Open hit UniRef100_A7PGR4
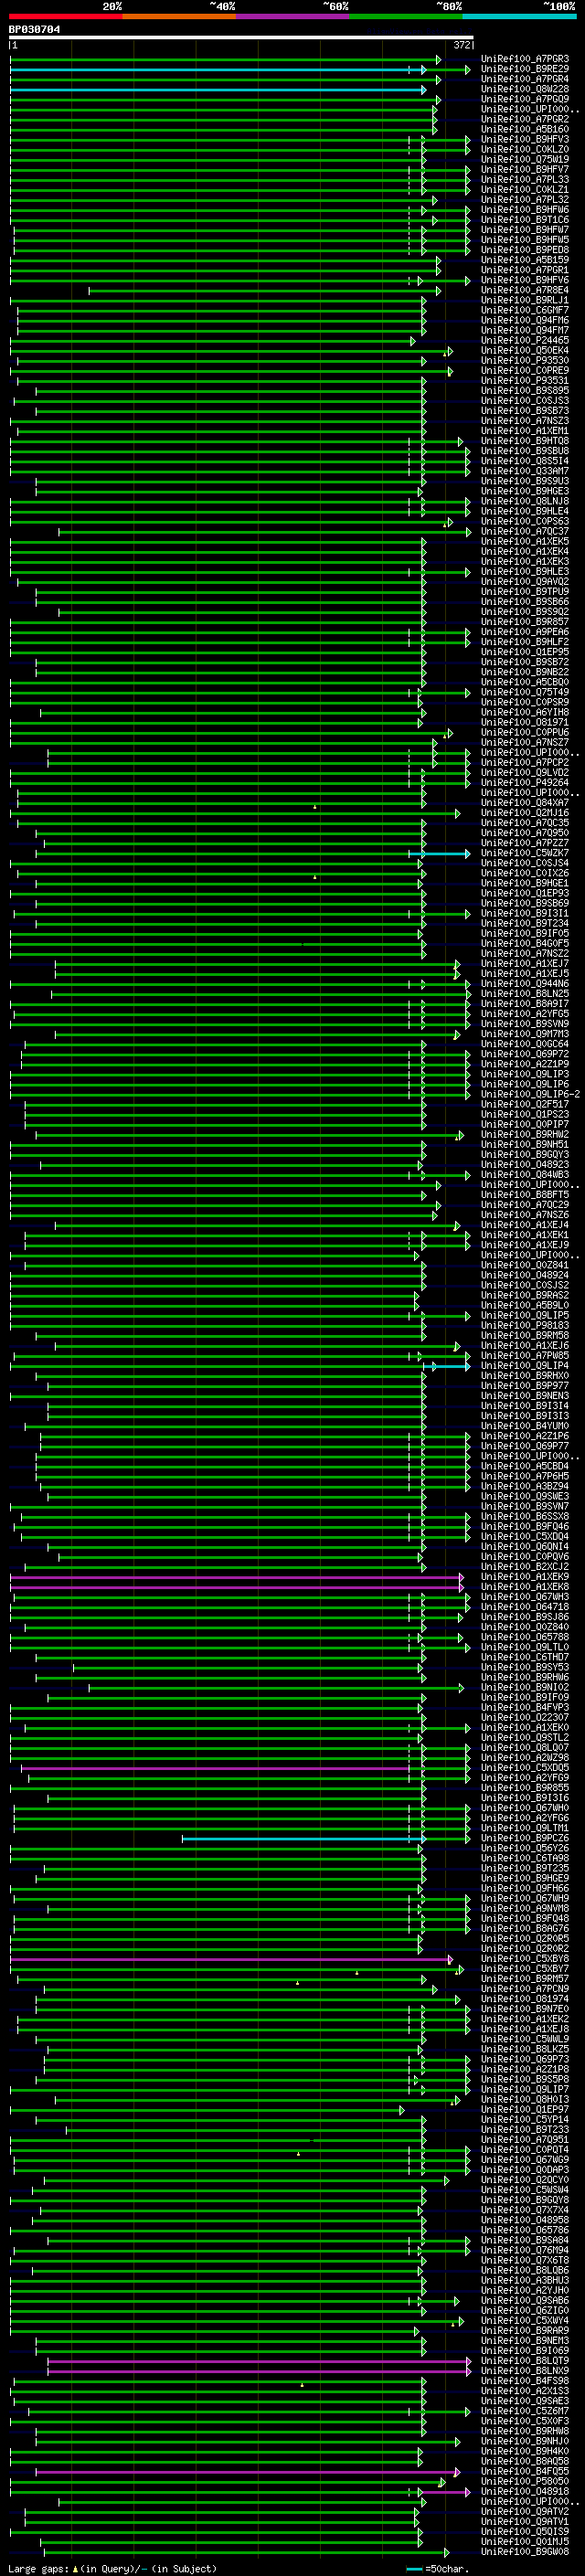 (525, 79)
